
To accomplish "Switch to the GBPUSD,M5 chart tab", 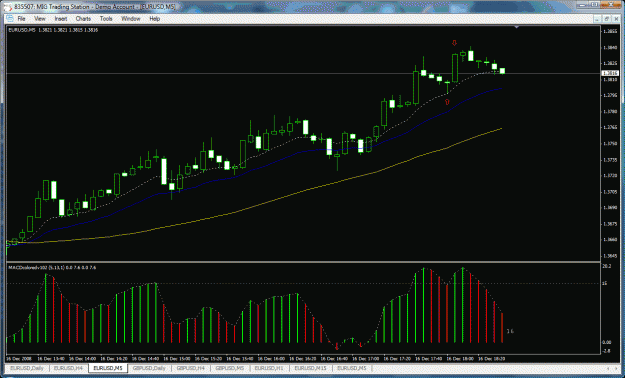I will pos(230,368).
